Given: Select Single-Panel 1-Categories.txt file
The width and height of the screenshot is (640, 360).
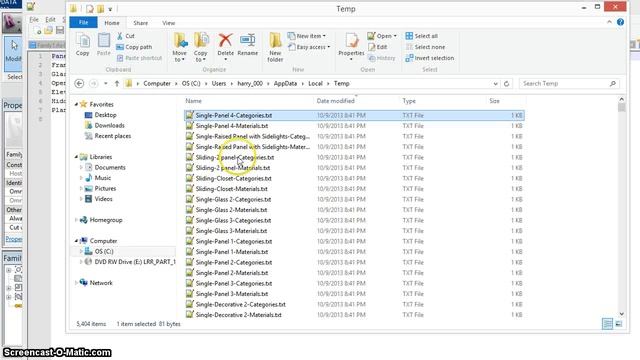Looking at the screenshot, I should click(233, 241).
